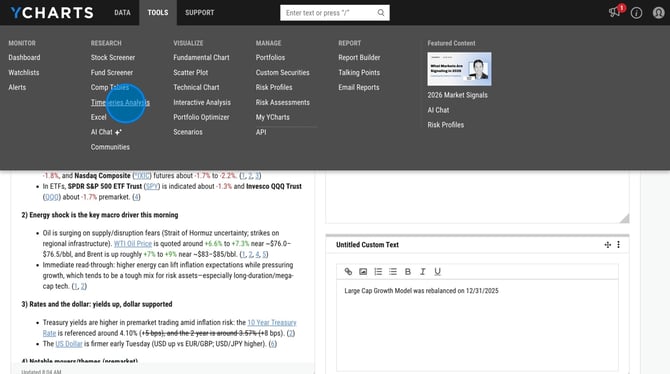Image resolution: width=670 pixels, height=374 pixels.
Task: Click the US Dollar link
Action: pos(69,344)
